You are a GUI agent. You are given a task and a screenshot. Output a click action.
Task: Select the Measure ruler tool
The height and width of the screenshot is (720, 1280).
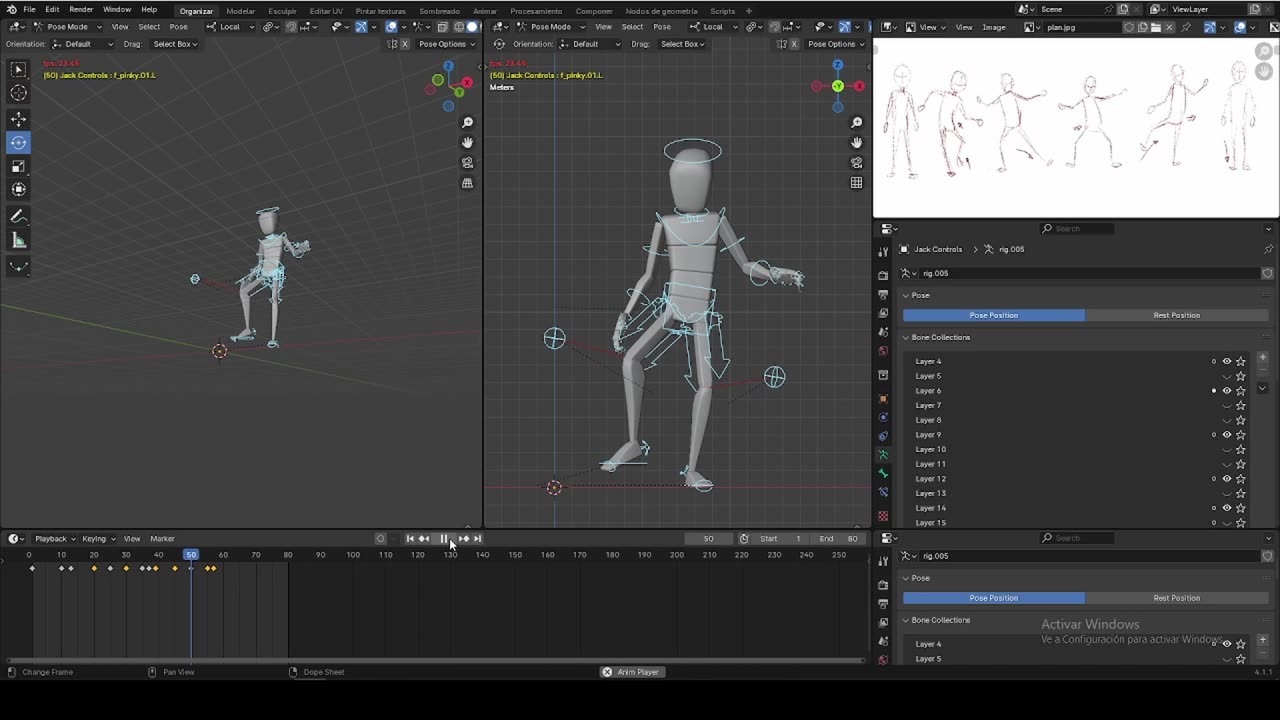coord(18,240)
